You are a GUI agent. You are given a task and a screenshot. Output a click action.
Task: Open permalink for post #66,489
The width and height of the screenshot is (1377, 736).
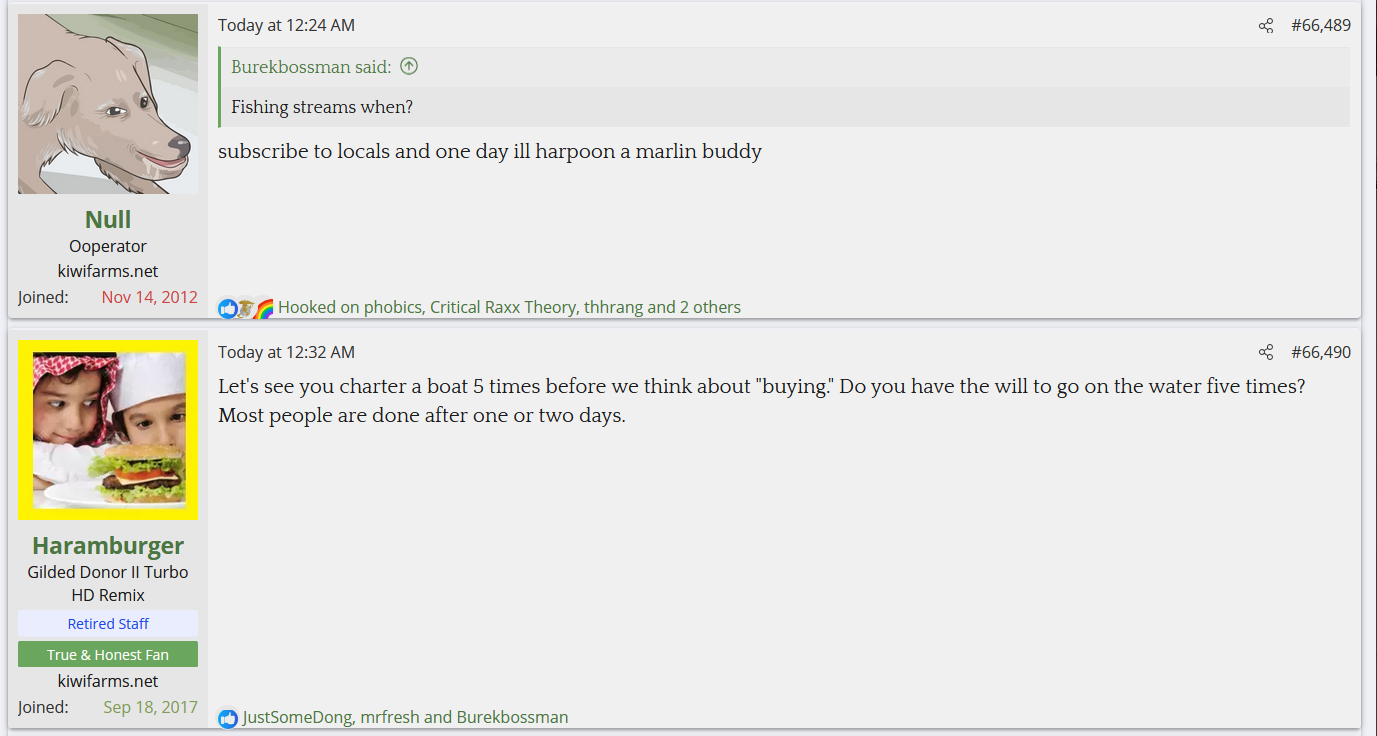pos(1320,26)
